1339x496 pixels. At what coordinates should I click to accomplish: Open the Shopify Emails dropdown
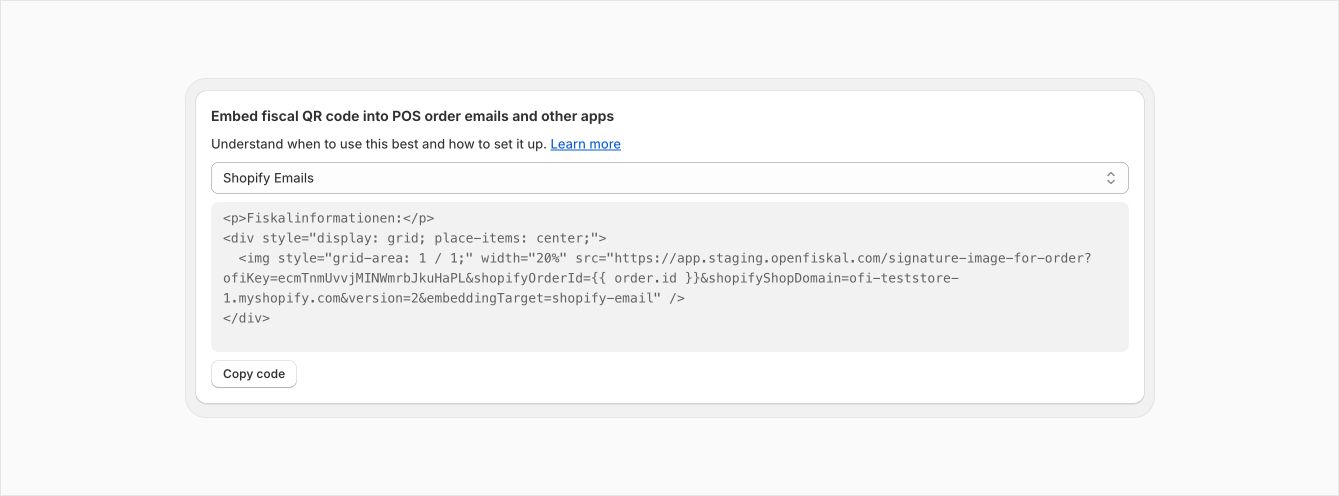669,178
